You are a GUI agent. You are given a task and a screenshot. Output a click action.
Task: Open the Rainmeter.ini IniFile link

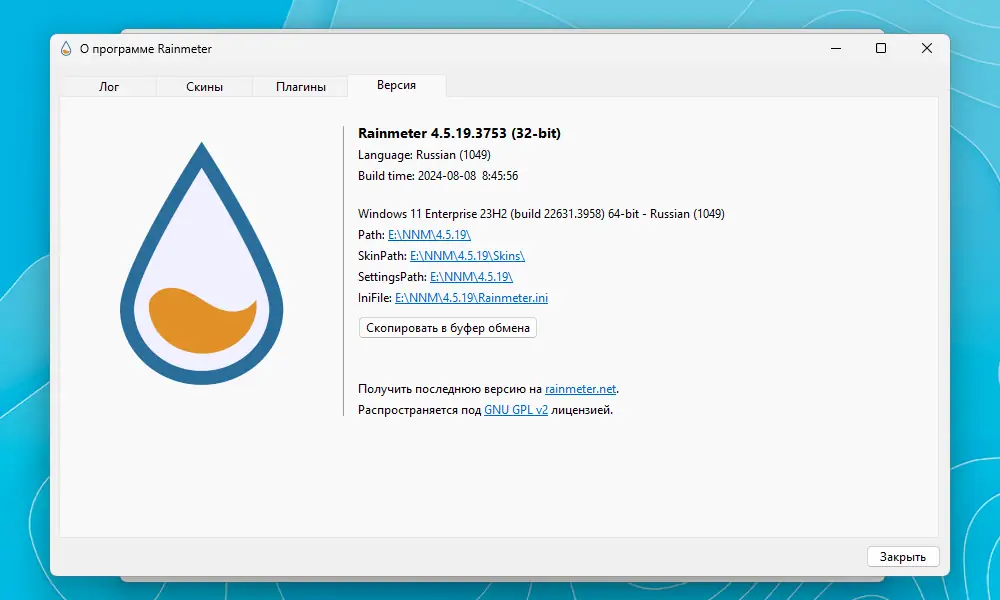[x=471, y=298]
